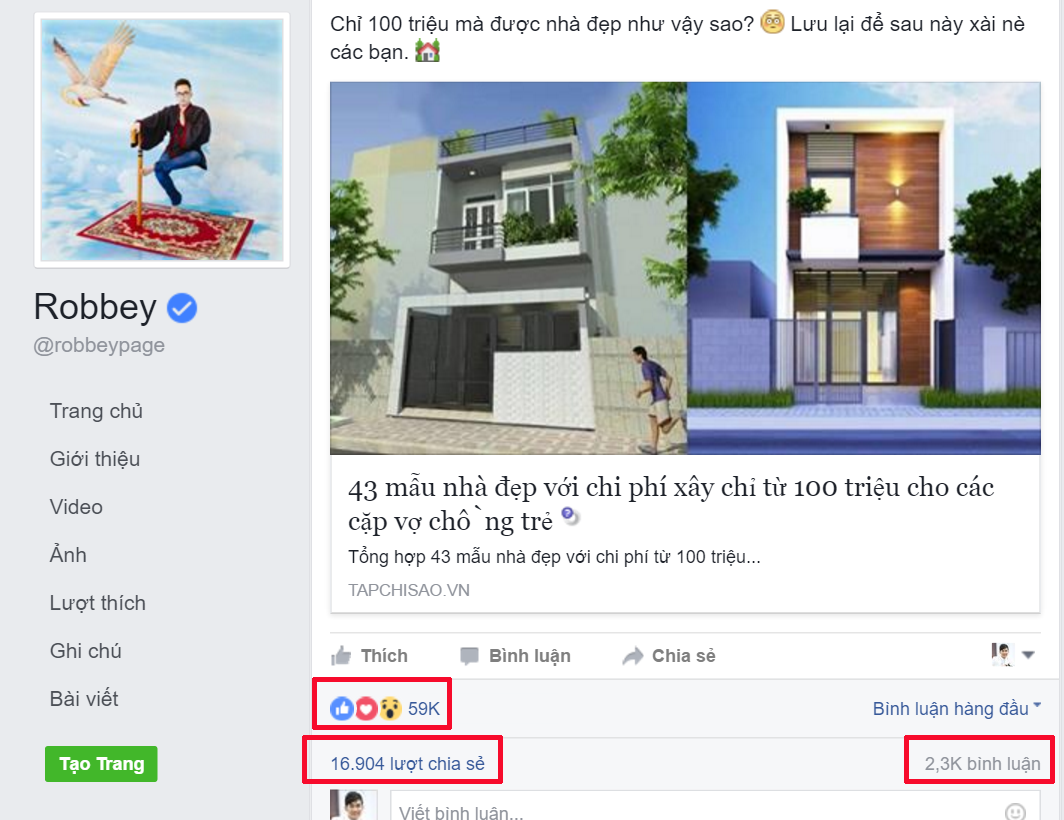This screenshot has height=820, width=1064.
Task: Open the Lượt thích section
Action: (x=98, y=603)
